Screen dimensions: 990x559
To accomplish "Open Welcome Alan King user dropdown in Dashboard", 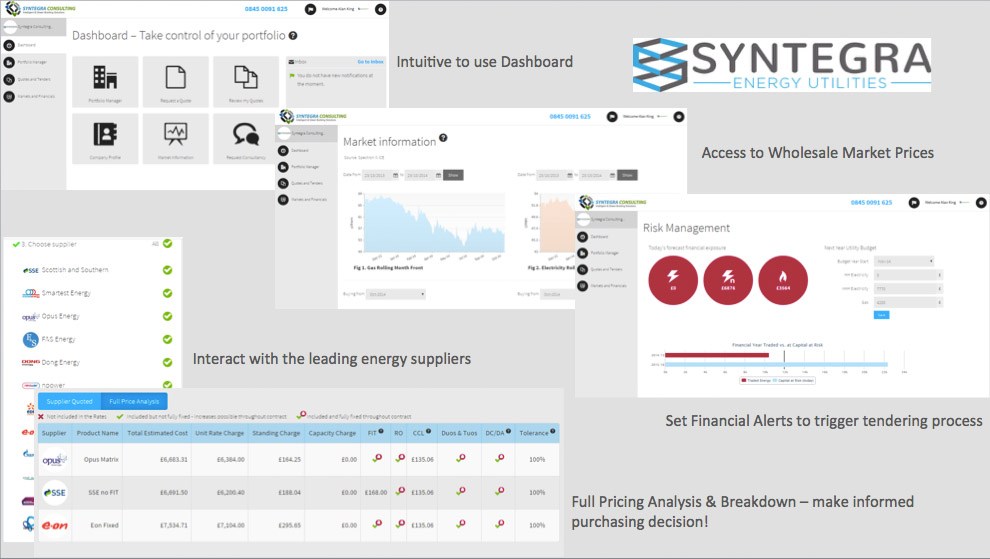I will click(345, 9).
